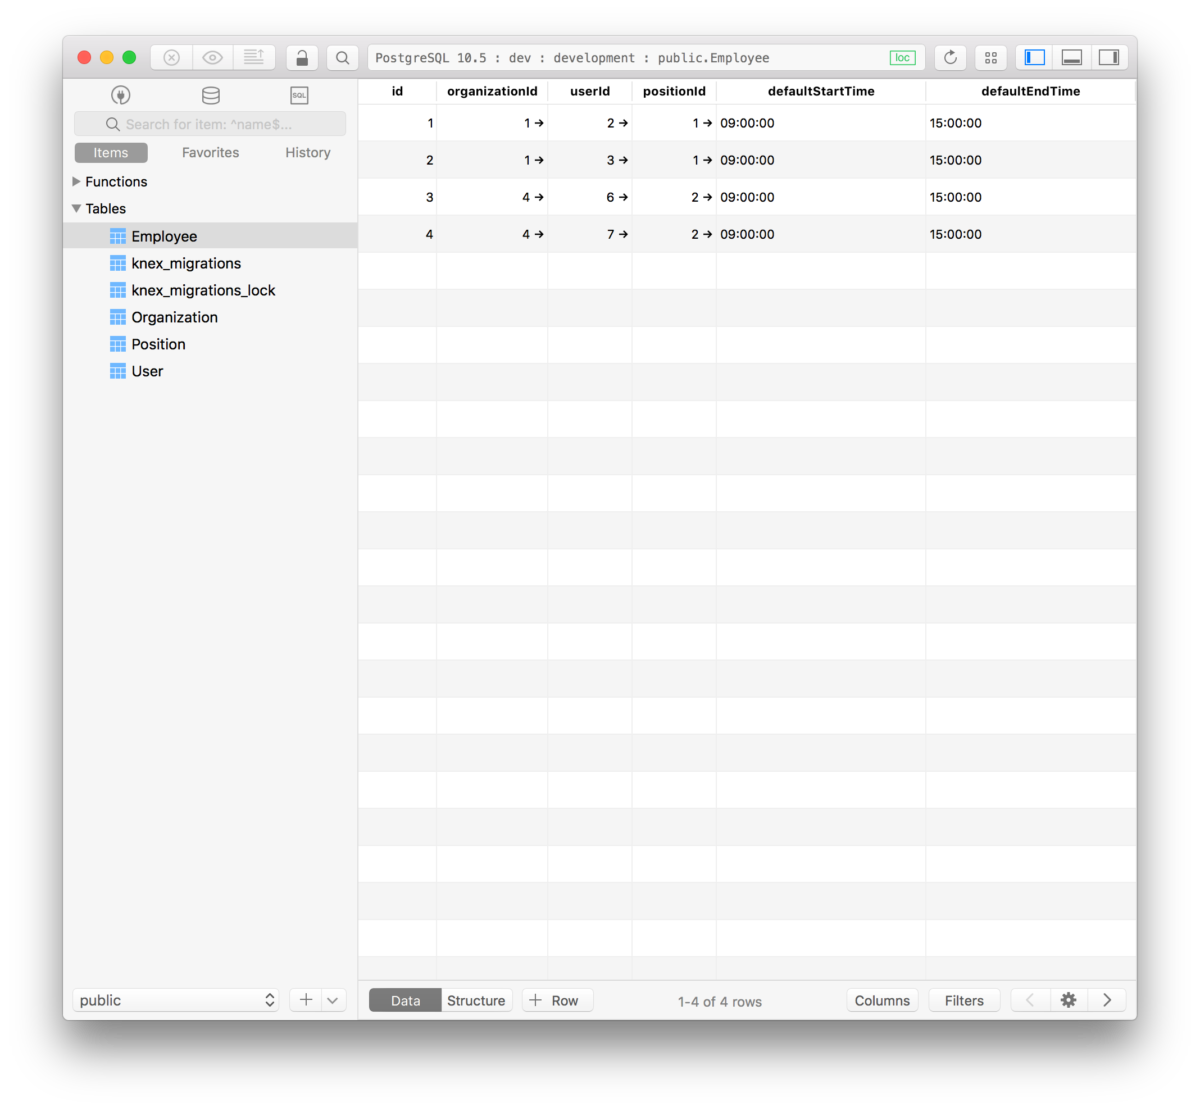The height and width of the screenshot is (1110, 1200).
Task: Switch to the History tab
Action: click(x=308, y=153)
